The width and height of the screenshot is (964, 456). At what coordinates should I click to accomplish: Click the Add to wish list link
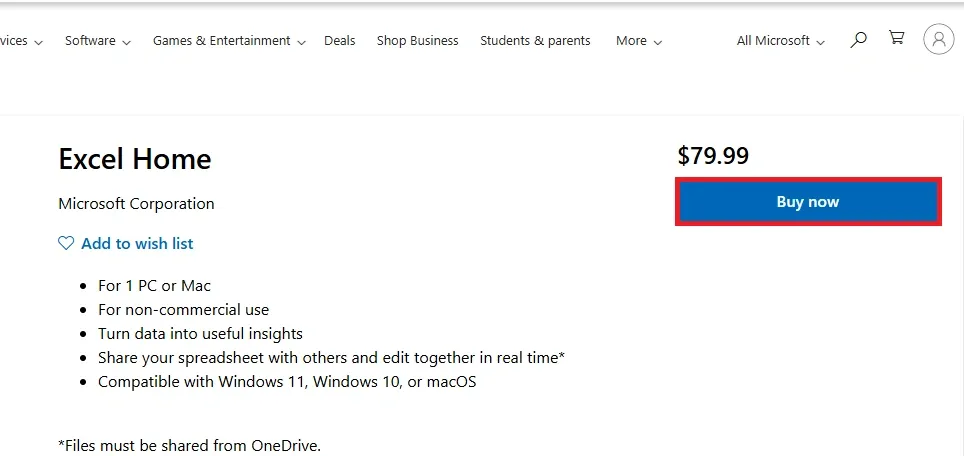(x=137, y=243)
